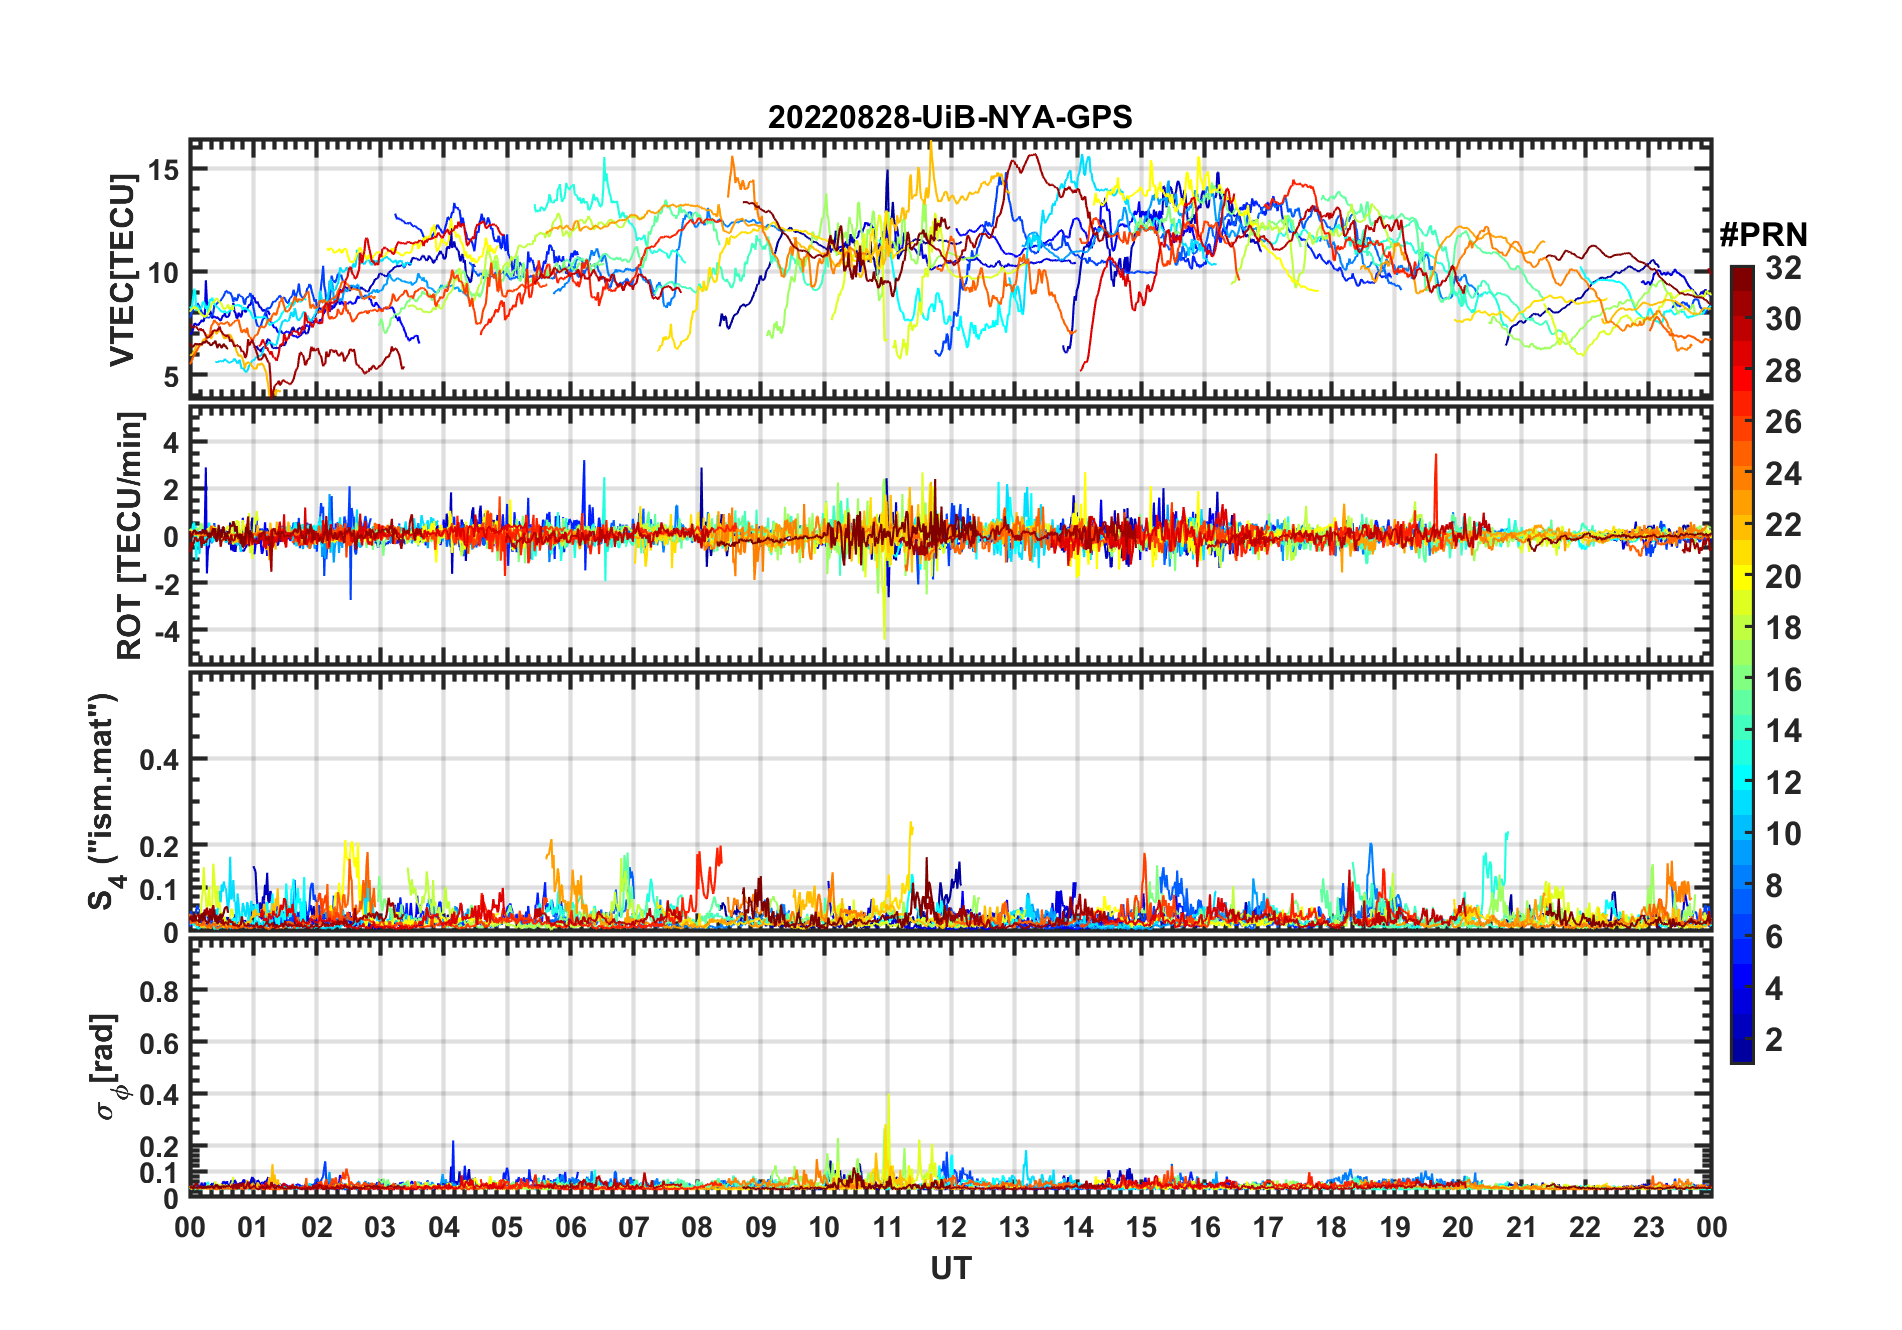Click x-axis hour tick label 03

tap(380, 1227)
